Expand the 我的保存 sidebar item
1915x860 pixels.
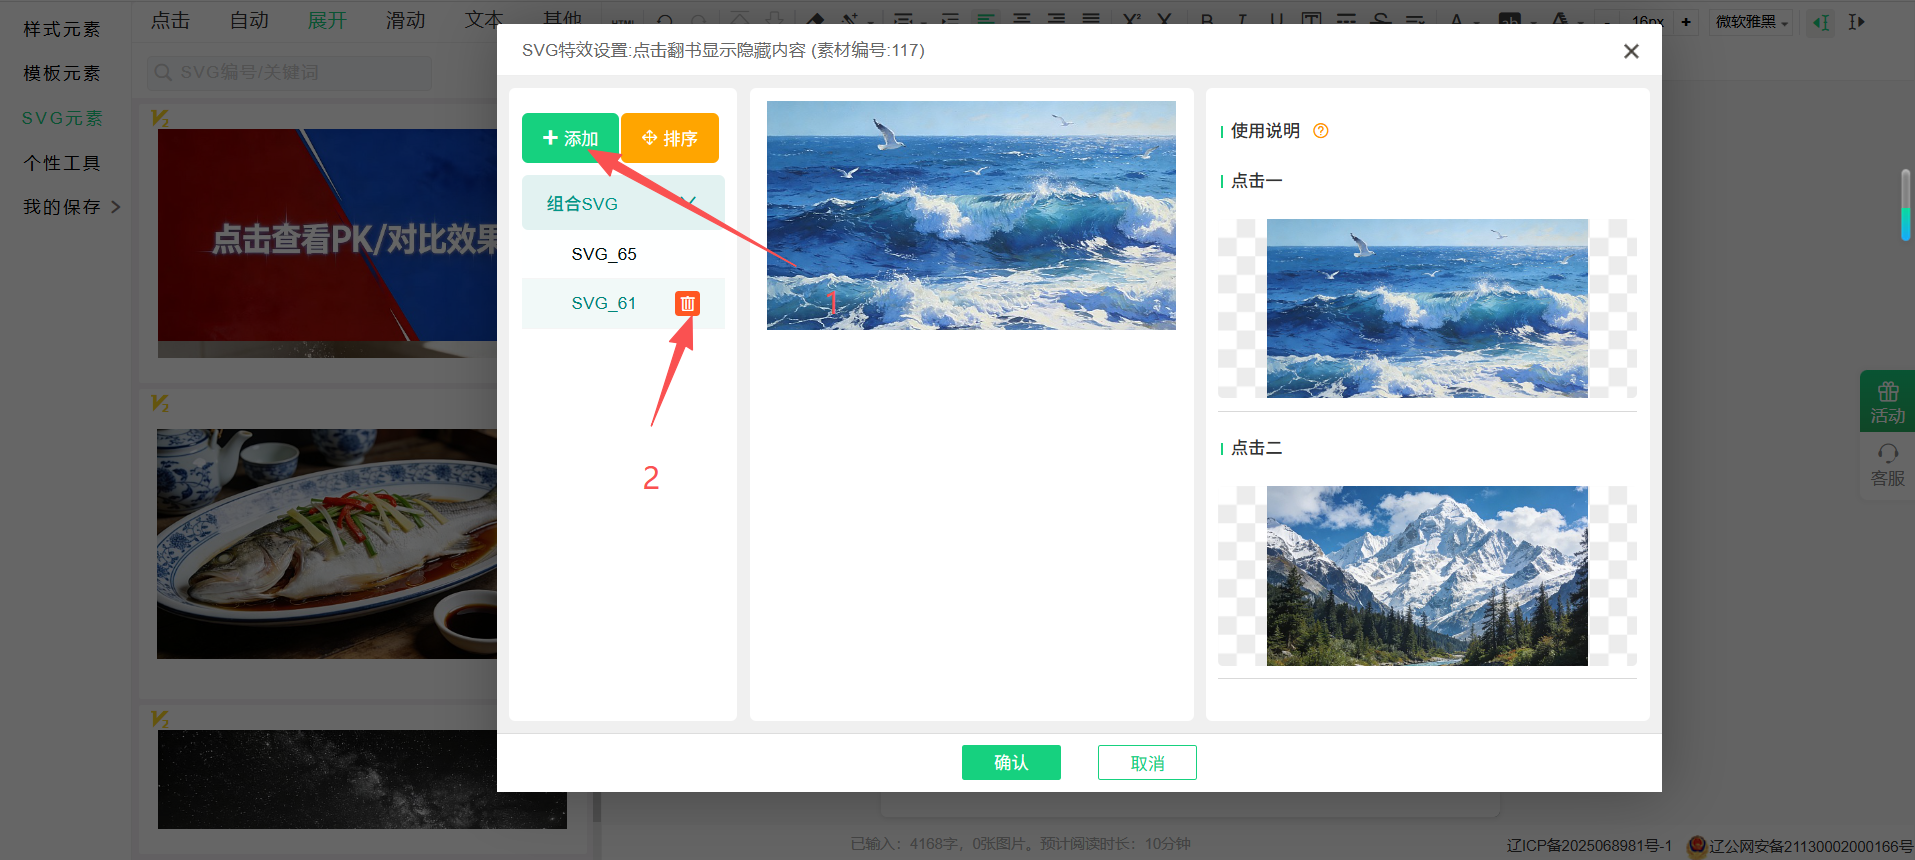(x=72, y=207)
